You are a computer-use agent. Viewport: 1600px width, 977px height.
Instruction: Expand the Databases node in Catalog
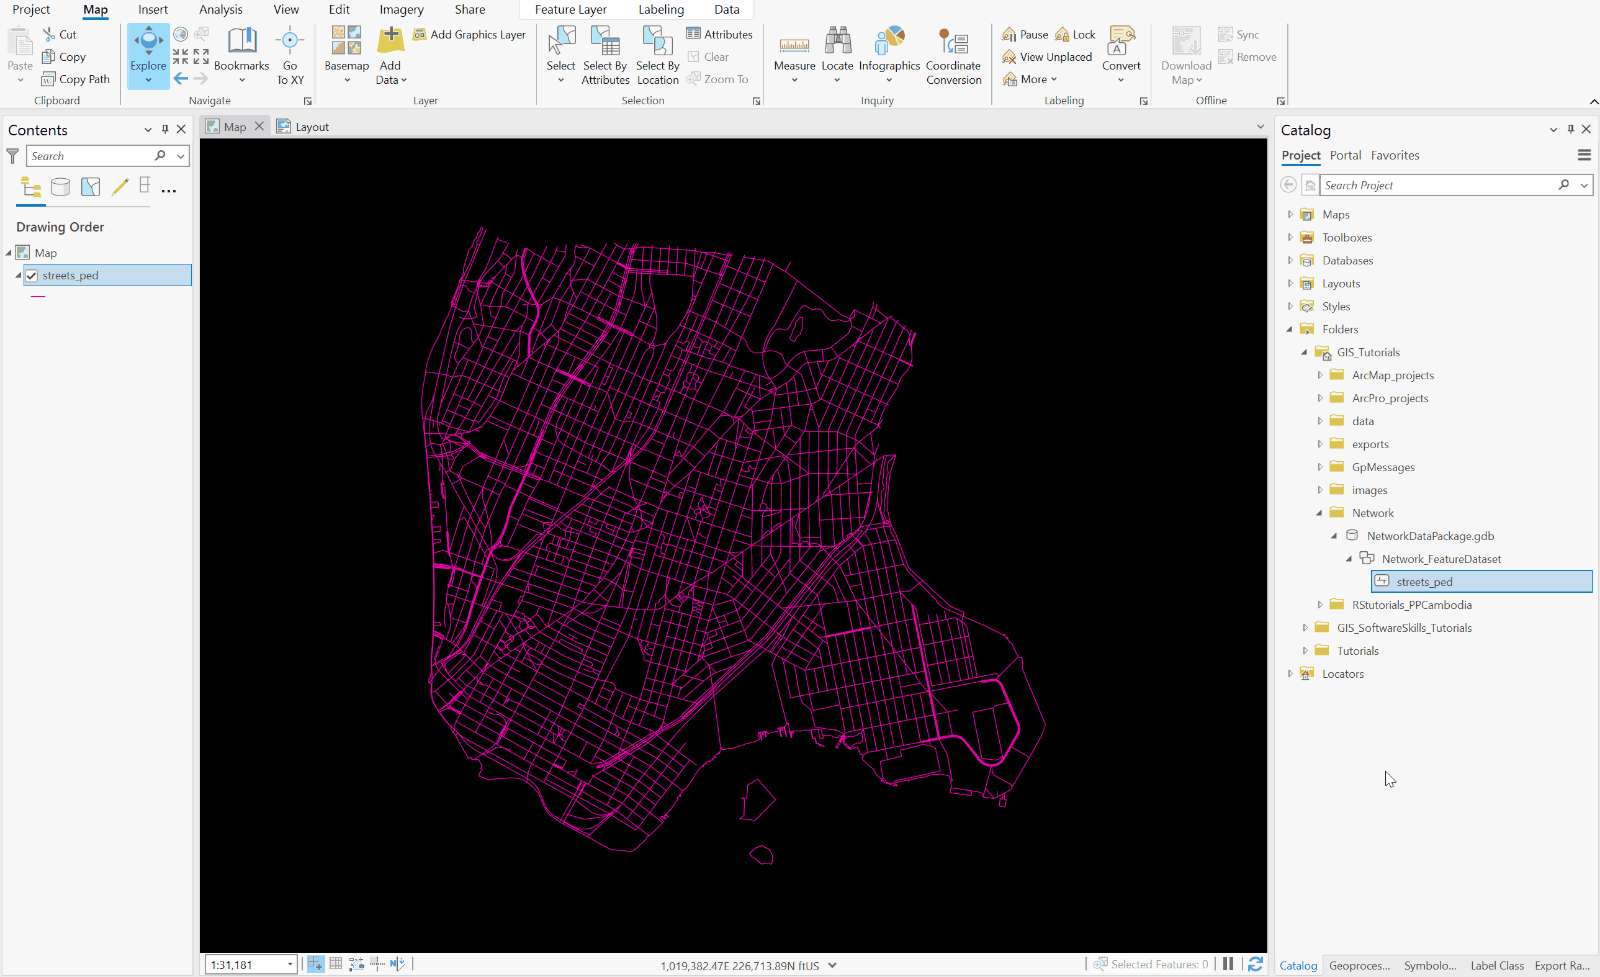[1290, 260]
